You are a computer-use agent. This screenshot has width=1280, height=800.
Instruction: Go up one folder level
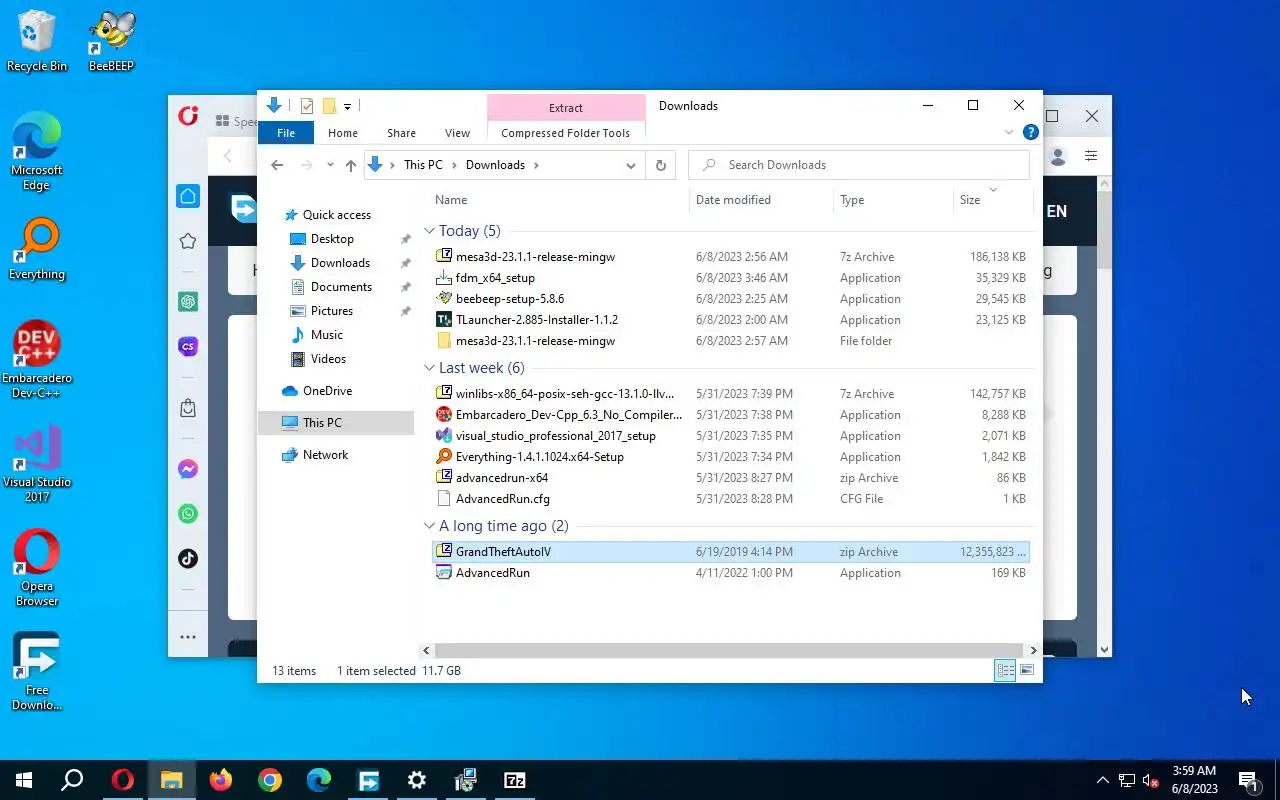(x=350, y=165)
